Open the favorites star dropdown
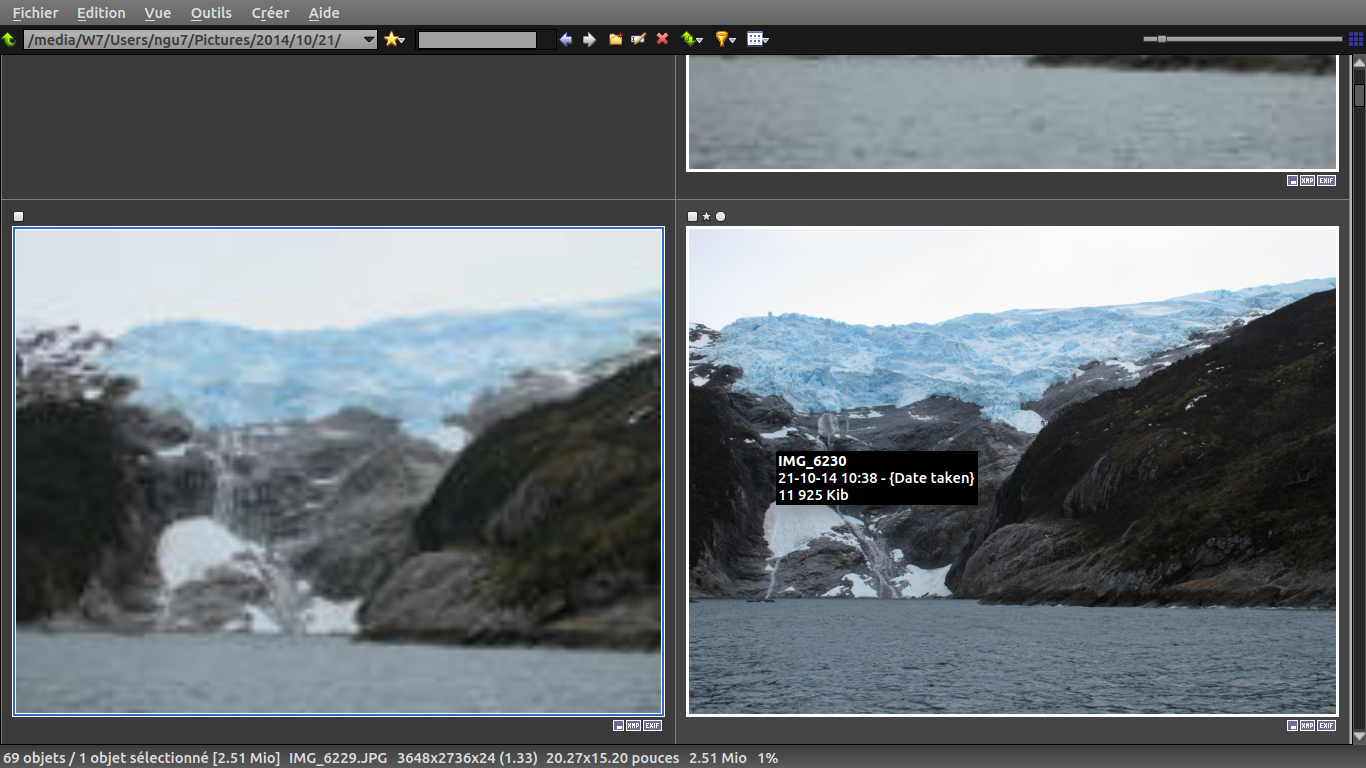The height and width of the screenshot is (768, 1366). point(394,39)
